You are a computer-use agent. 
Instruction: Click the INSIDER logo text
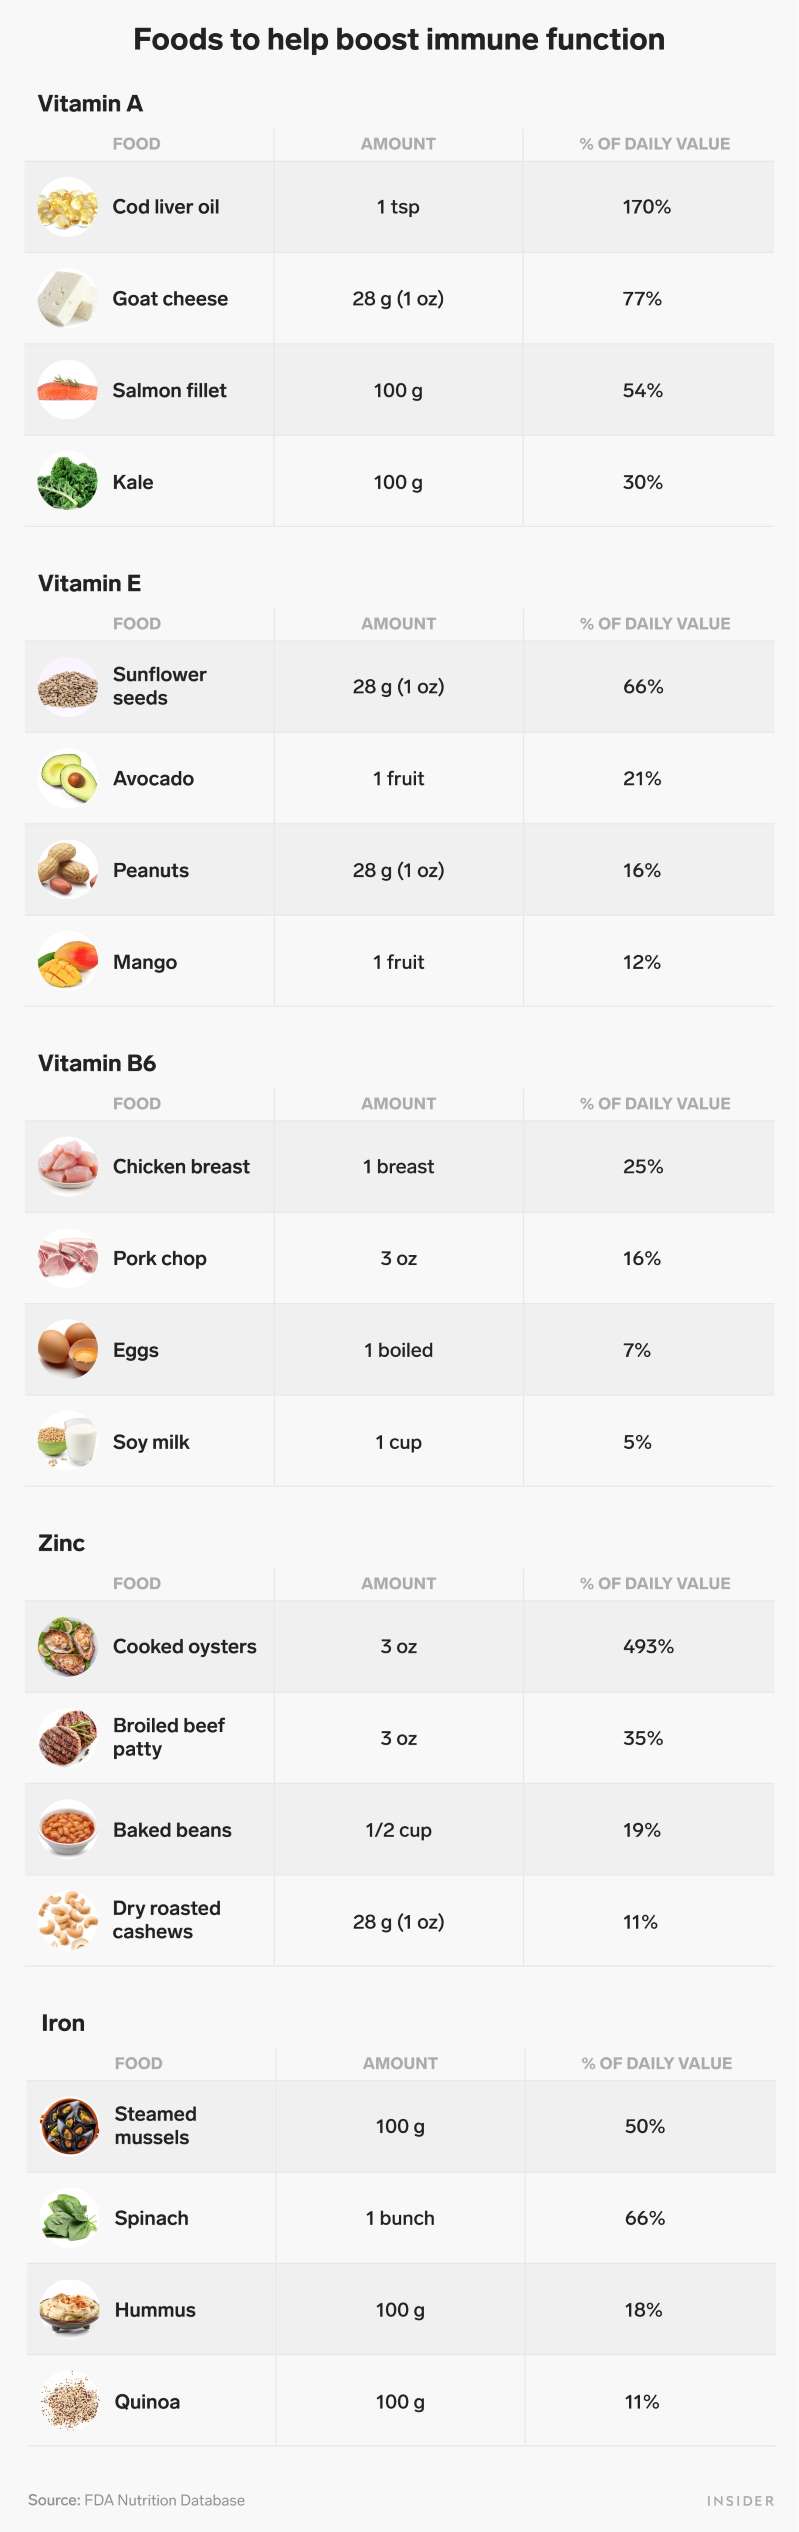pos(740,2501)
